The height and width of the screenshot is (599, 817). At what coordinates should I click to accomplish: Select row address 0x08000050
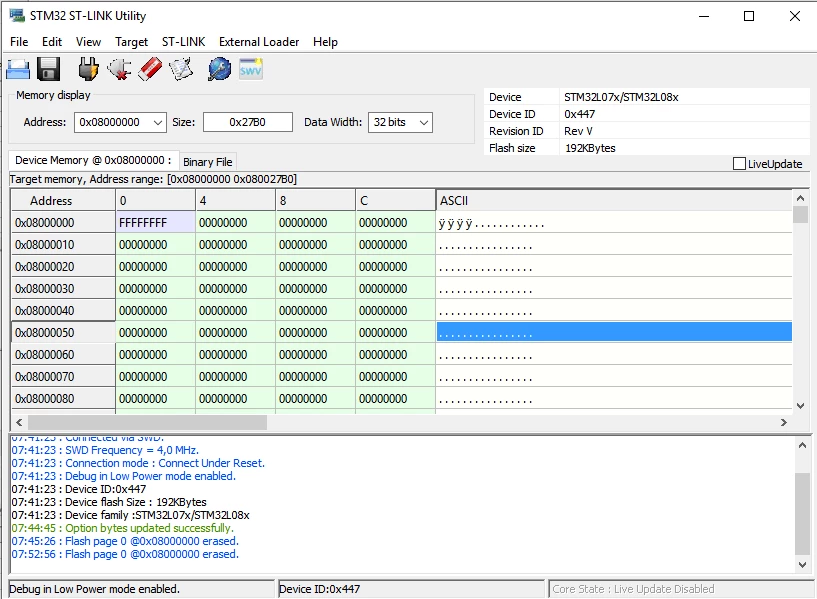click(x=63, y=332)
